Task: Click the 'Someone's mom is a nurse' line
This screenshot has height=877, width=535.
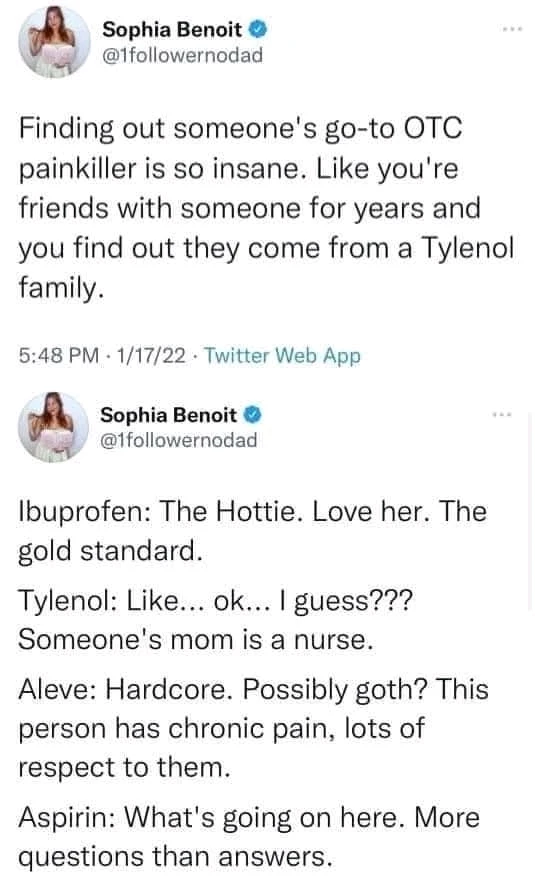Action: point(196,639)
